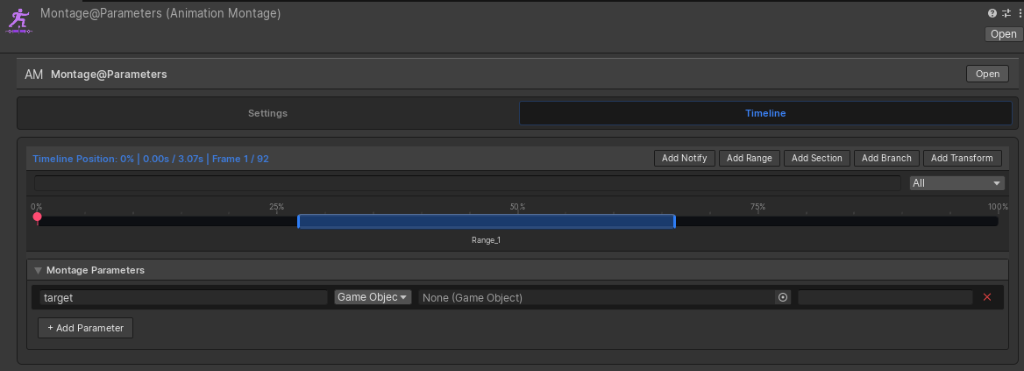This screenshot has height=371, width=1024.
Task: Click the None (Game Object) reference field
Action: point(597,297)
